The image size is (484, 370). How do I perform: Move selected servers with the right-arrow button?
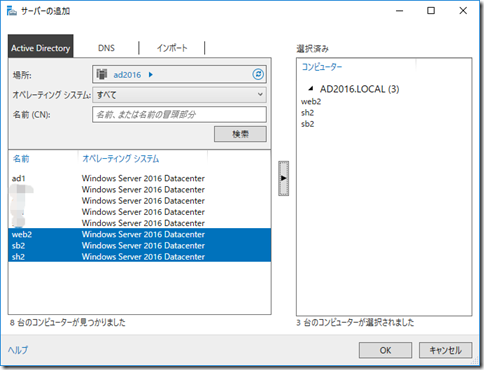[284, 178]
